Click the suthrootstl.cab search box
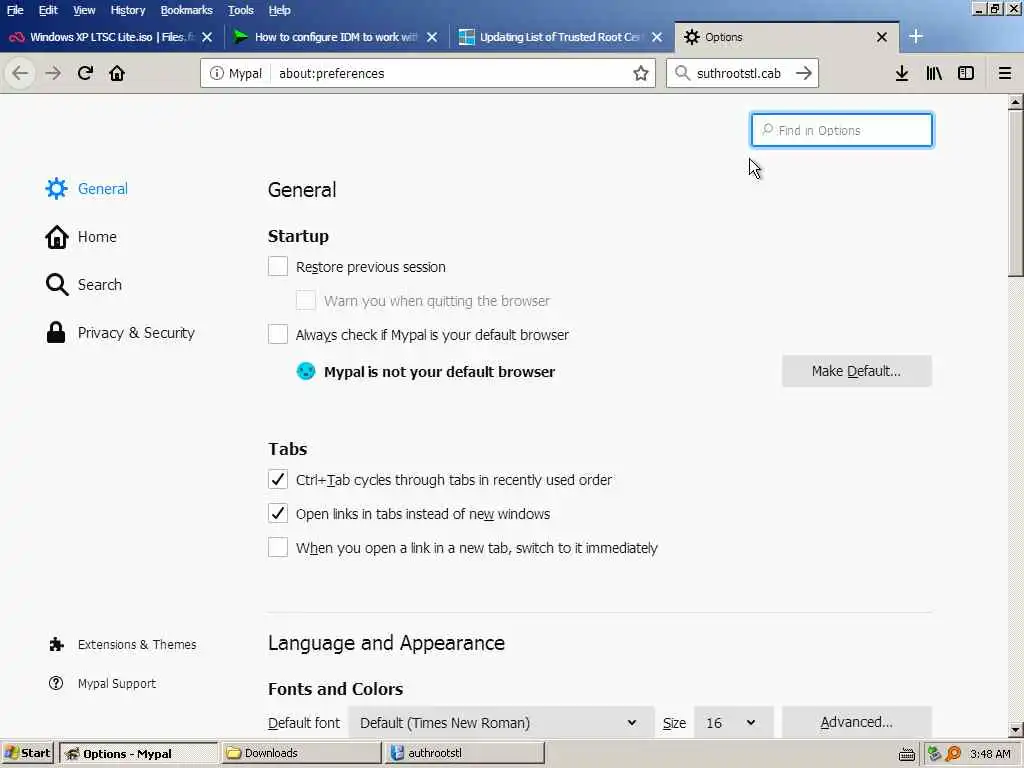This screenshot has height=768, width=1024. (x=739, y=73)
